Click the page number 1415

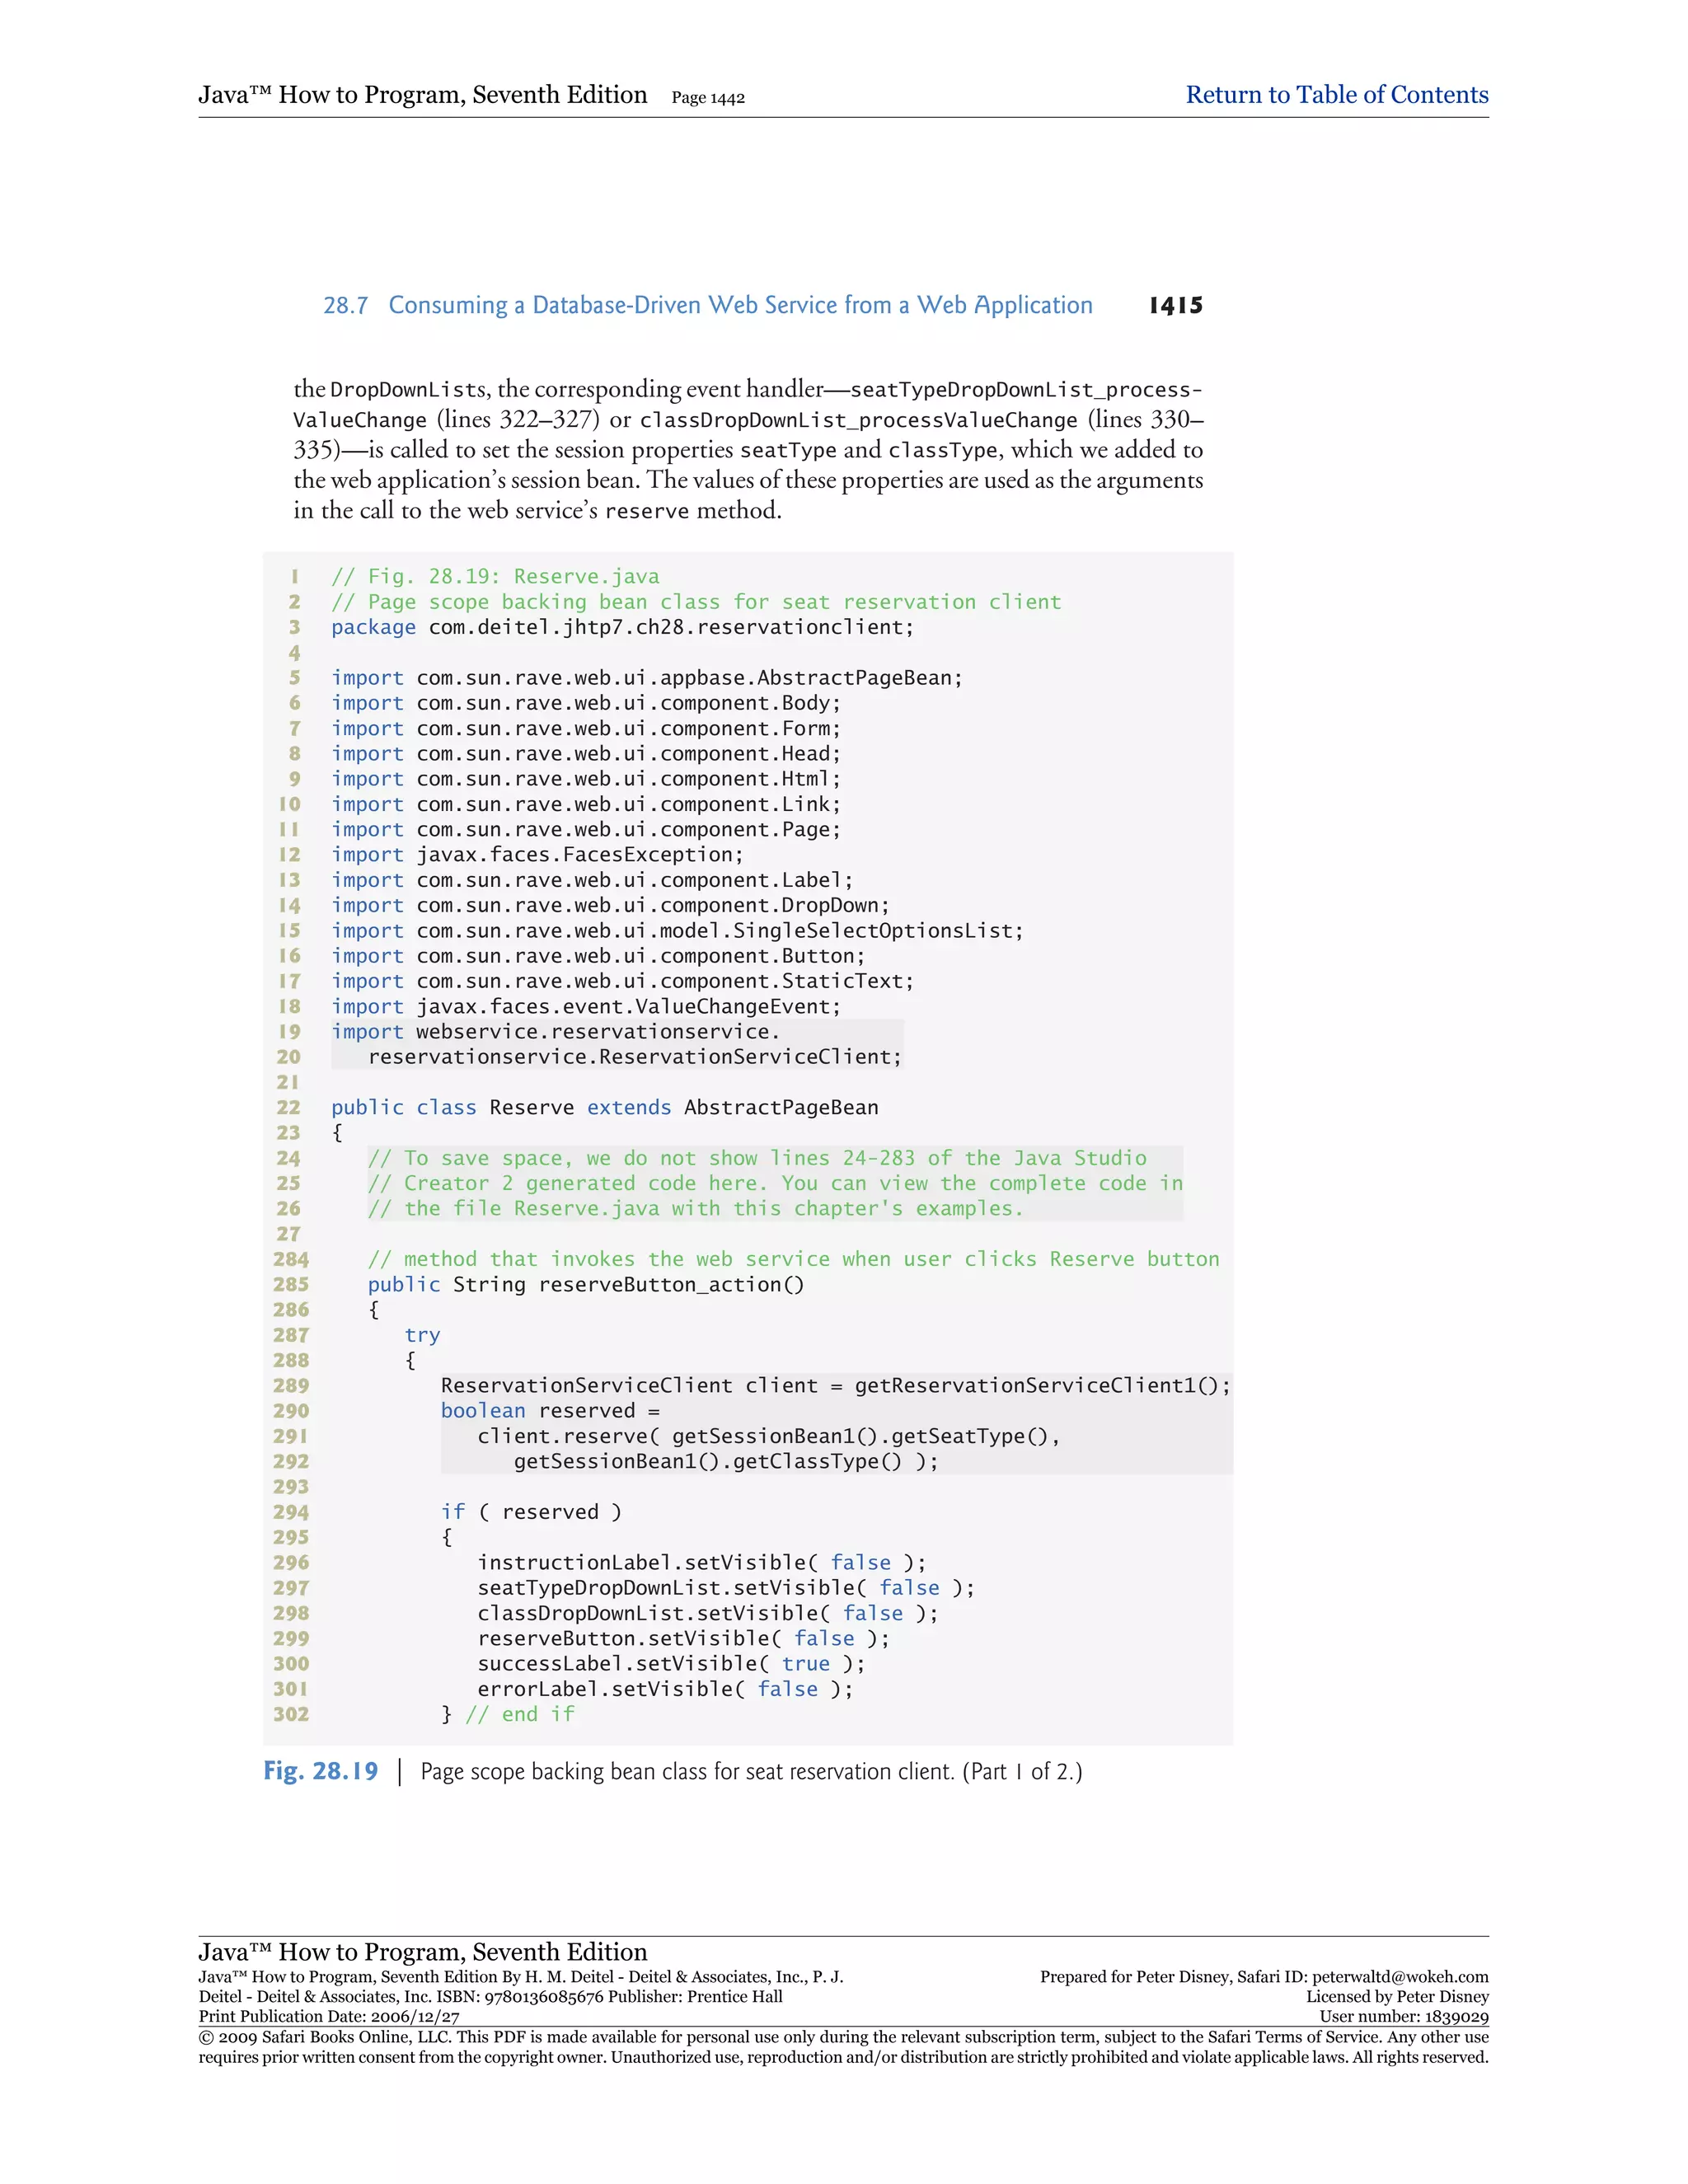point(1175,305)
